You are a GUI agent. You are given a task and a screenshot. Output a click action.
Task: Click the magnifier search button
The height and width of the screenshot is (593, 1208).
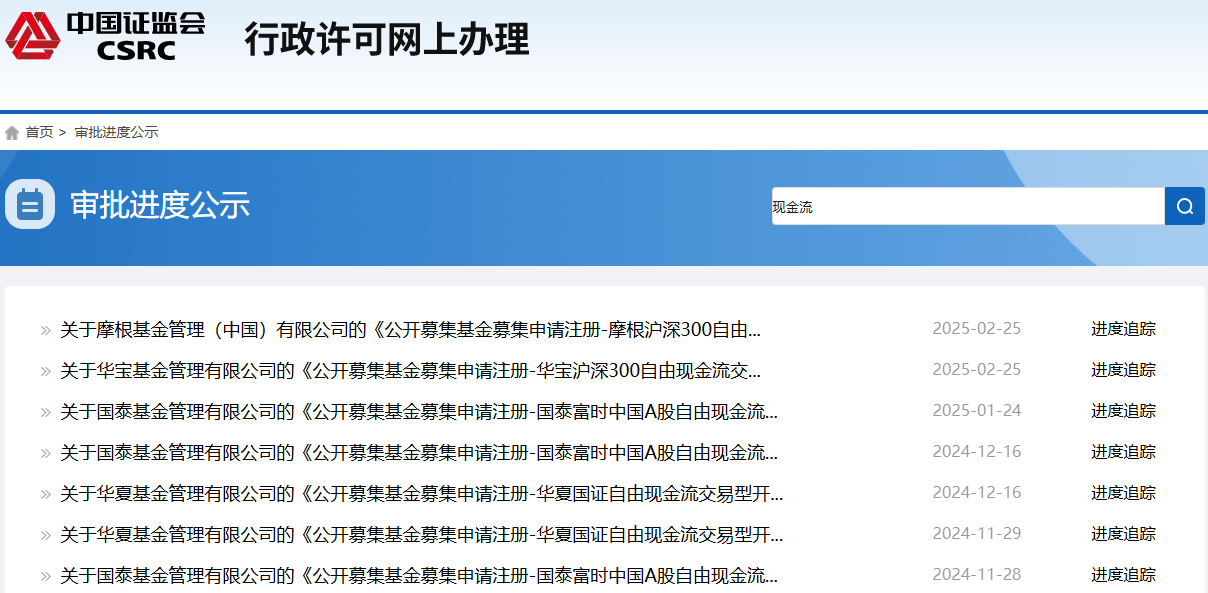1185,206
